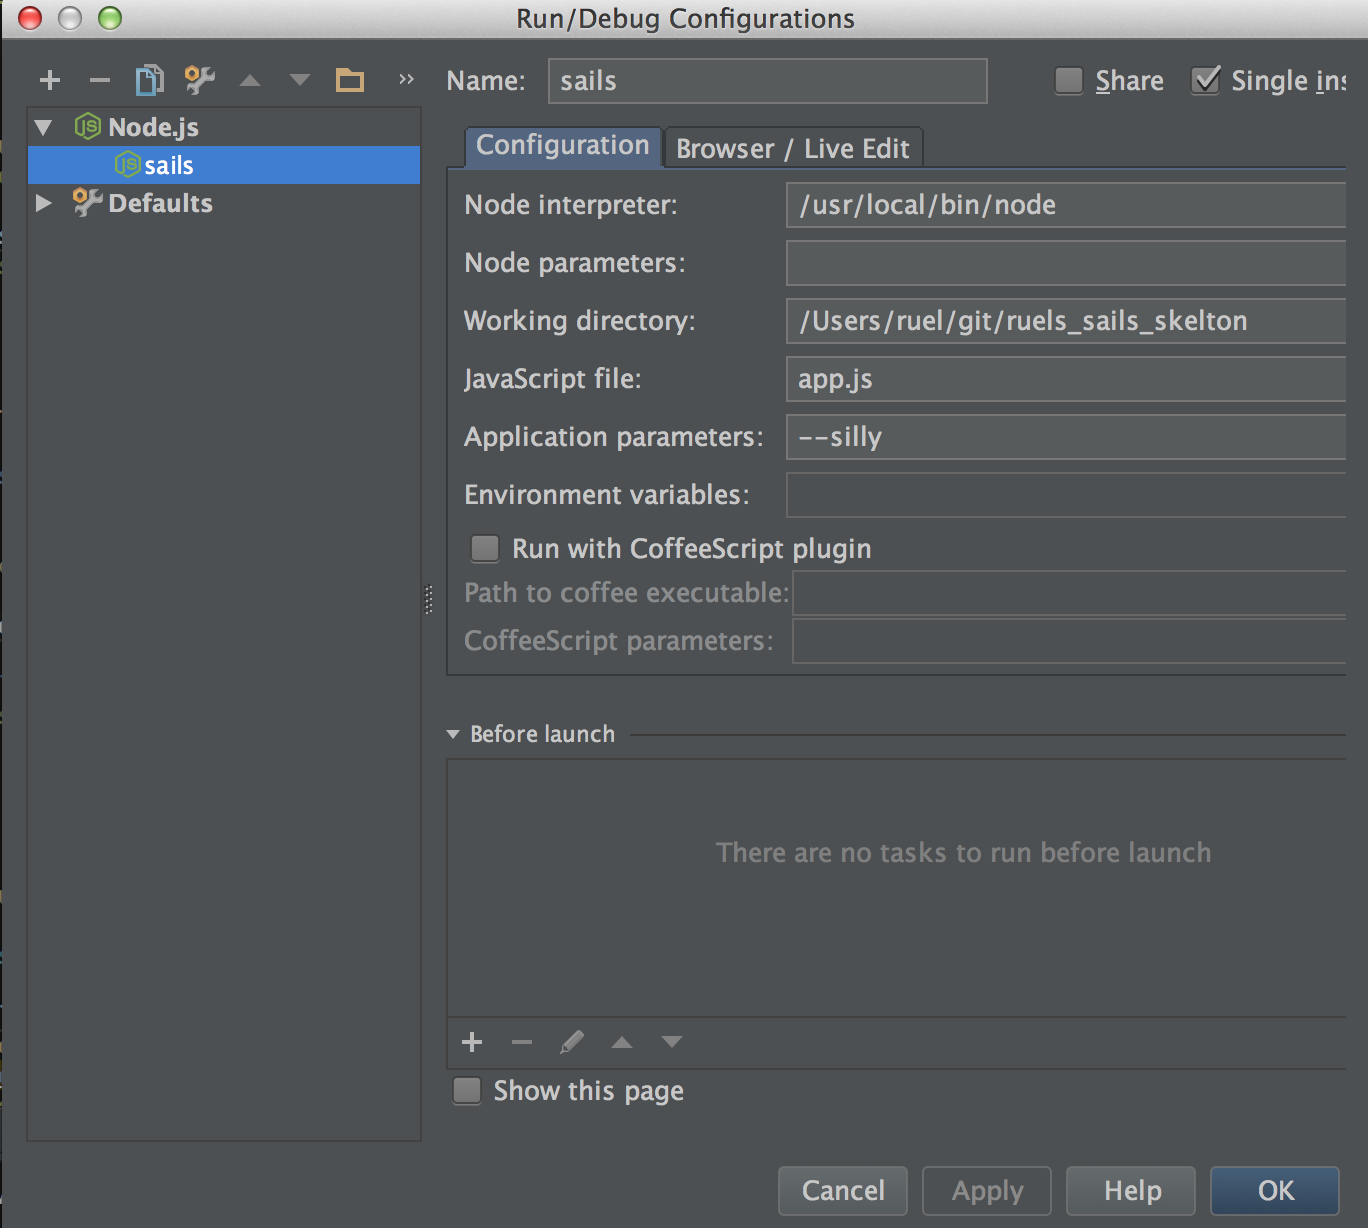
Task: Check Show this page option
Action: pyautogui.click(x=466, y=1091)
